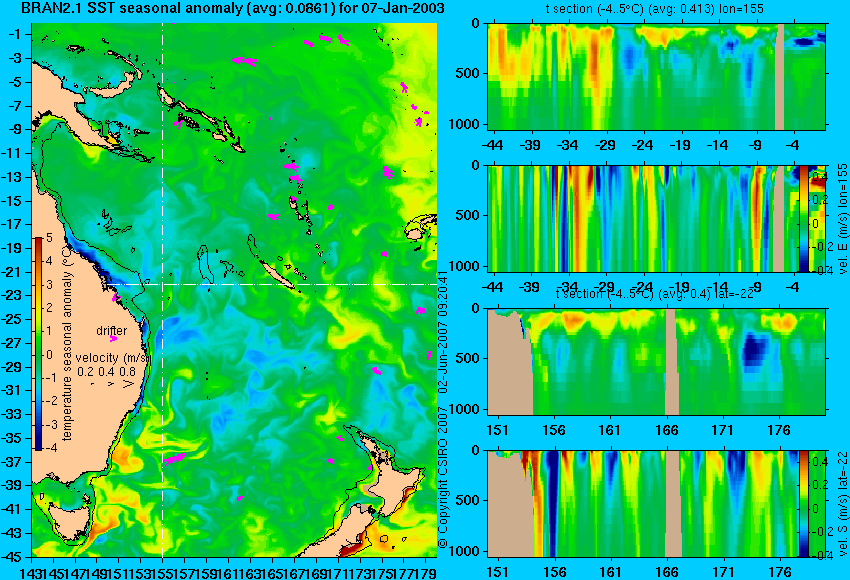Click the '5' value atop the temperature color bar
This screenshot has height=580, width=850.
point(49,237)
